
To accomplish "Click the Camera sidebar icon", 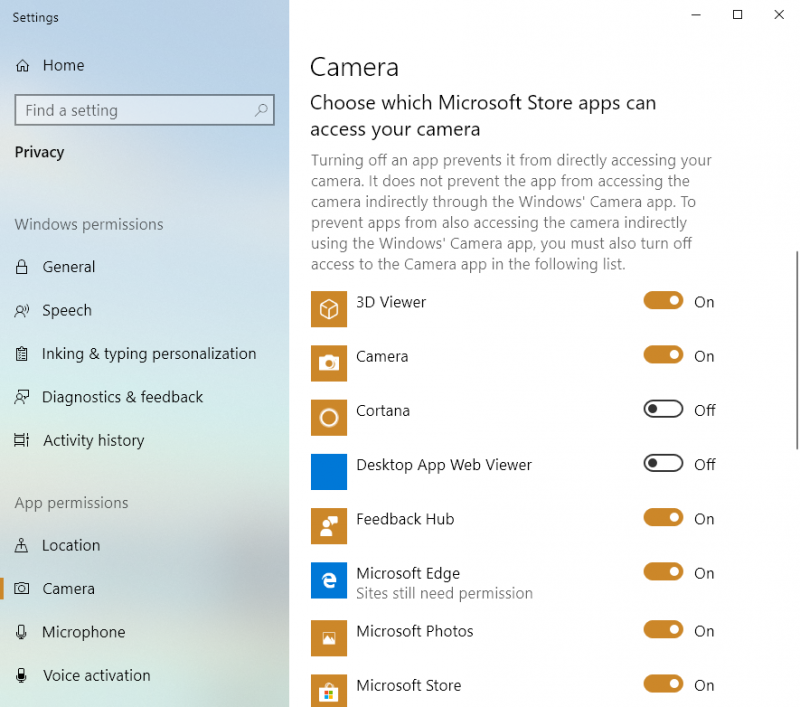I will click(21, 589).
